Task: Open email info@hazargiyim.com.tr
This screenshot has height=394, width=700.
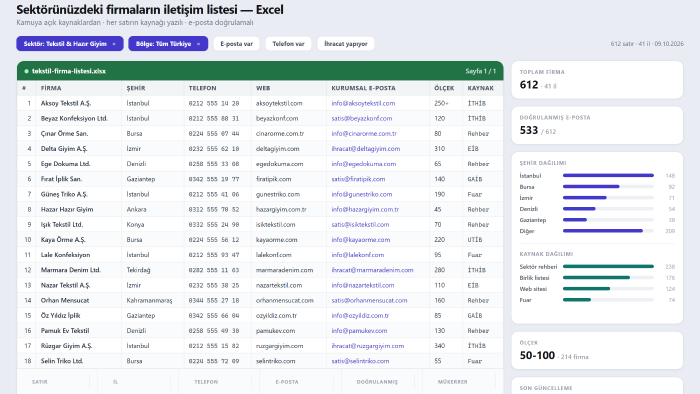Action: pos(365,209)
